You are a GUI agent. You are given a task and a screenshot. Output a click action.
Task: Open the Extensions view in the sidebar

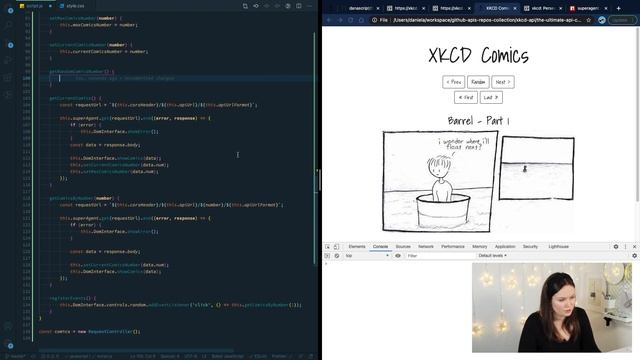pyautogui.click(x=8, y=78)
